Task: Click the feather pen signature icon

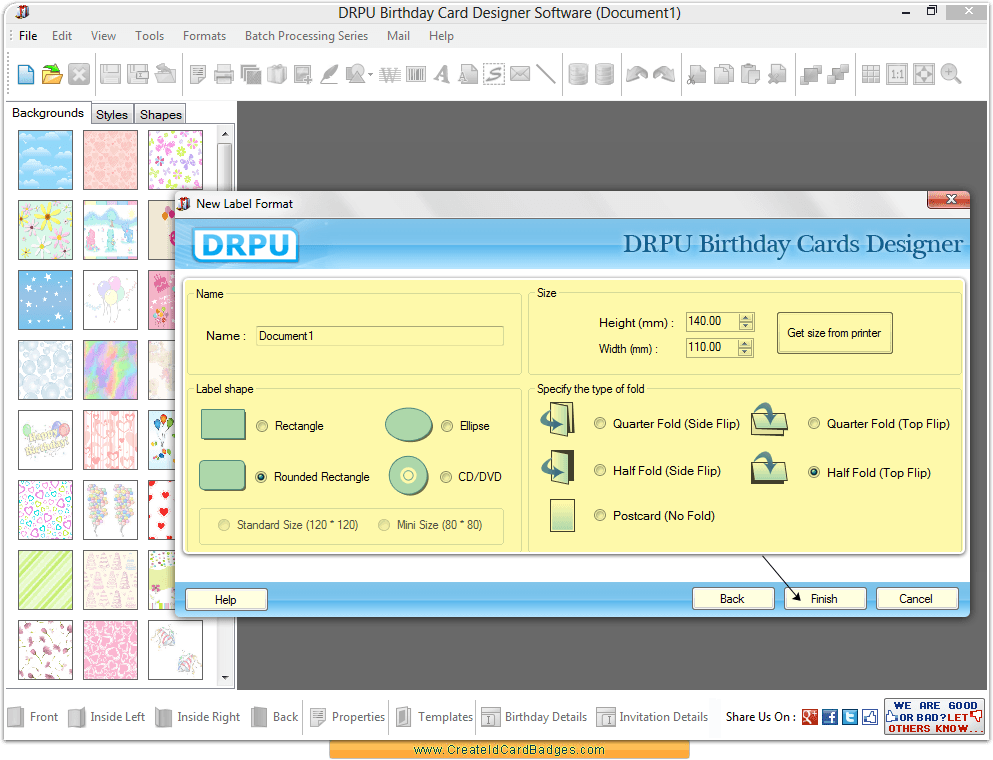Action: (x=329, y=75)
